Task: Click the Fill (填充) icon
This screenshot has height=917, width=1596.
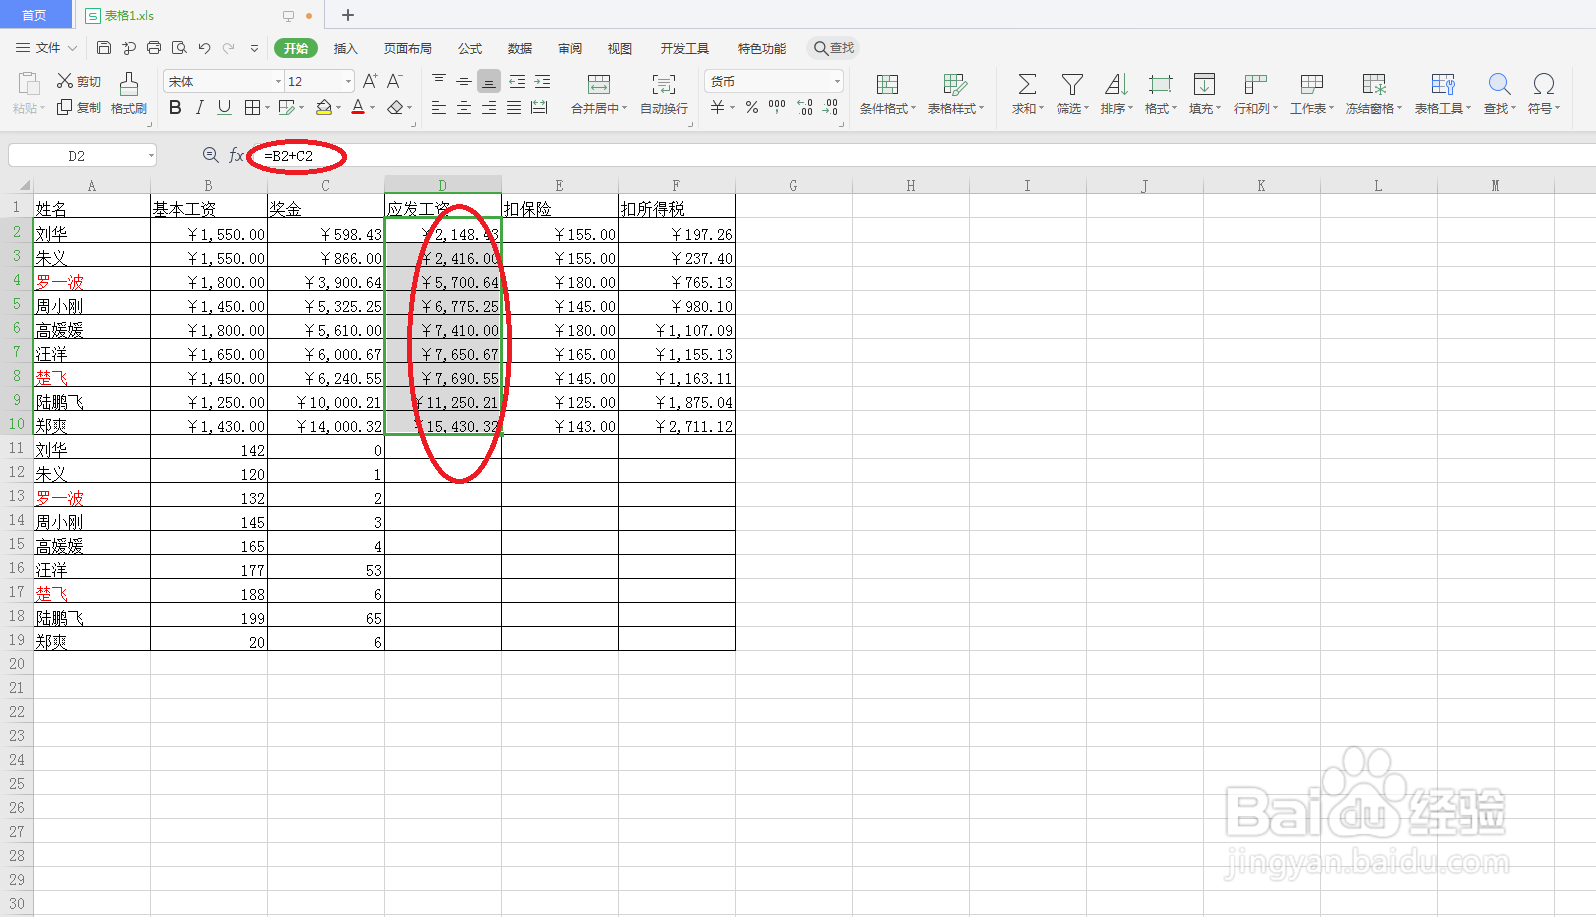Action: 1204,84
